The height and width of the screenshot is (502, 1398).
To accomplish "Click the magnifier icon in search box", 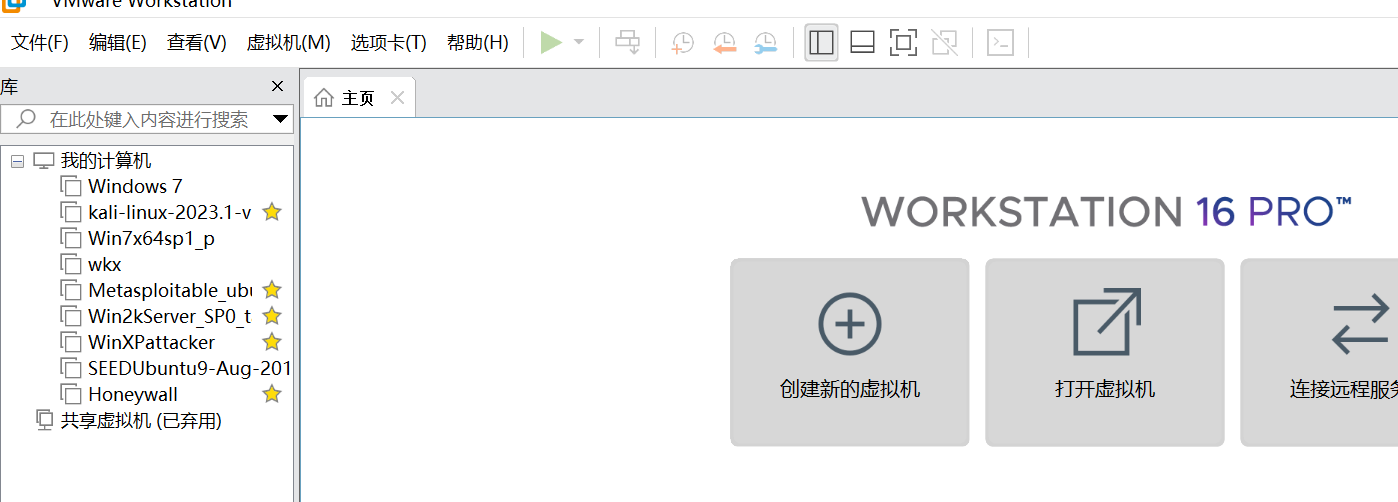I will (26, 119).
